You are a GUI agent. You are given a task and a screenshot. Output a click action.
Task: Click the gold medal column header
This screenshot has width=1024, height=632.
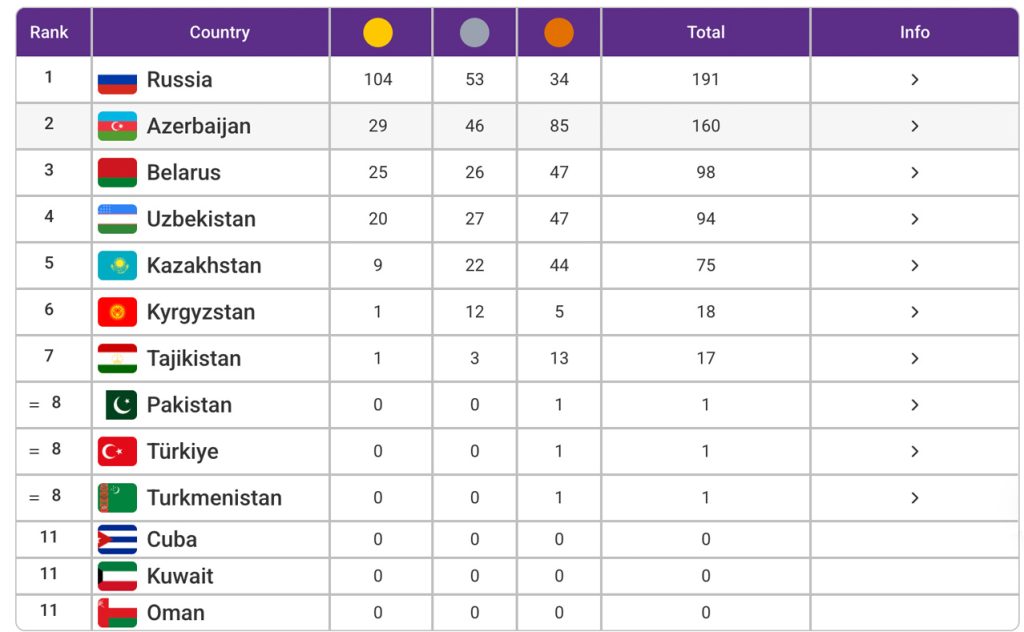[378, 33]
